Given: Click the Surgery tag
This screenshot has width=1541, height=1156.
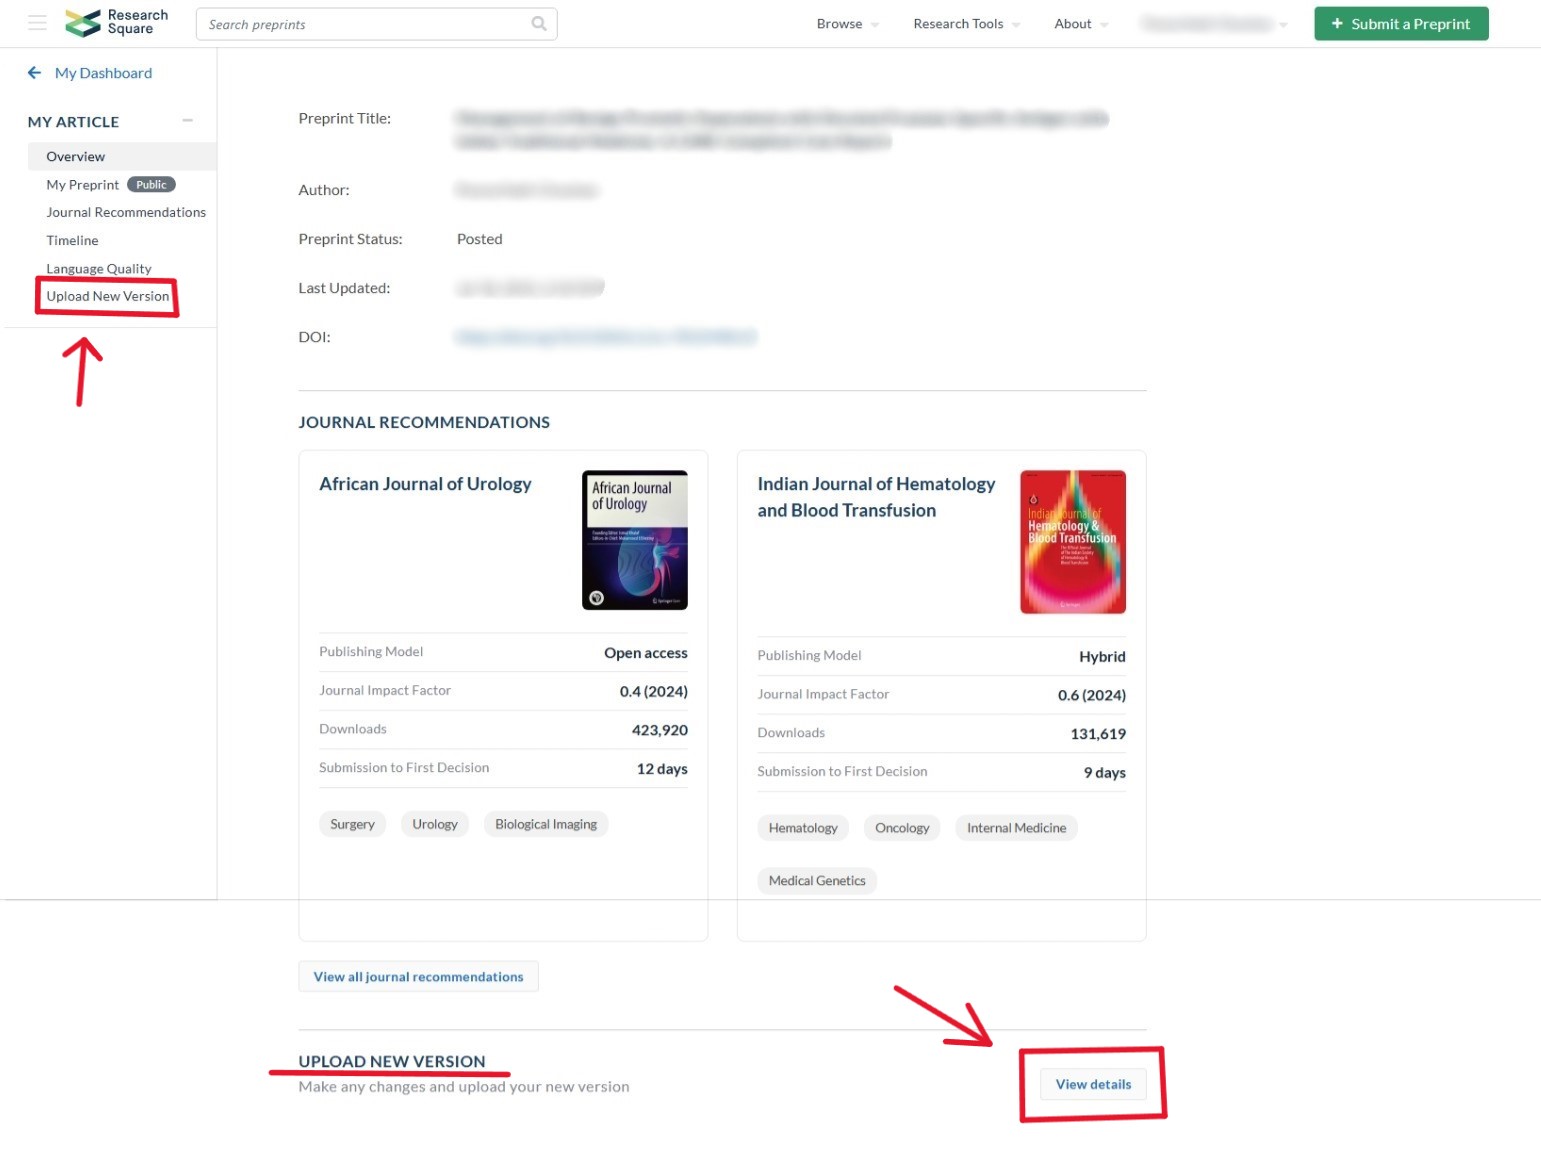Looking at the screenshot, I should coord(352,824).
